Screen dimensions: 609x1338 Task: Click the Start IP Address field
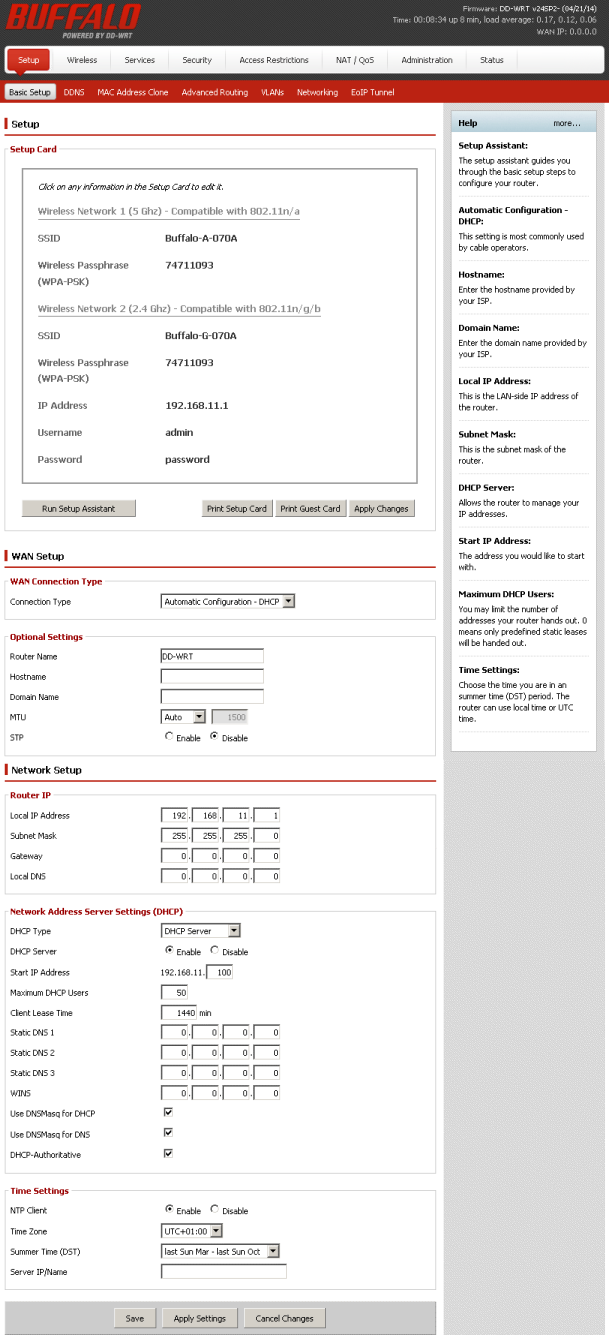click(221, 972)
